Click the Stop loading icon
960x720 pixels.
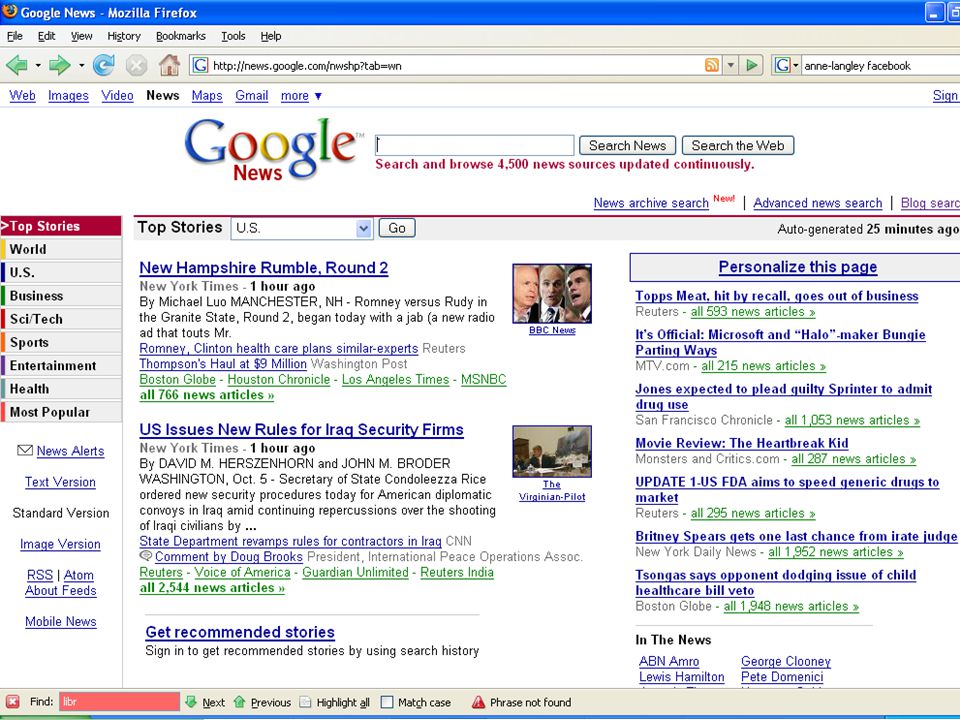(x=136, y=65)
